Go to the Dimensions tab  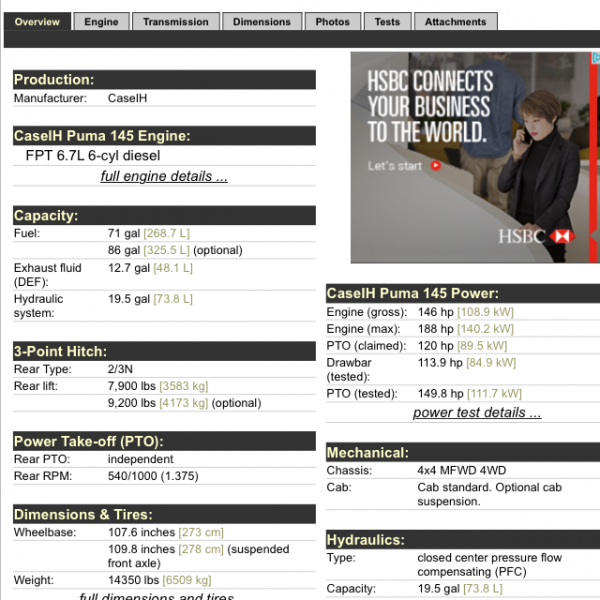[262, 21]
